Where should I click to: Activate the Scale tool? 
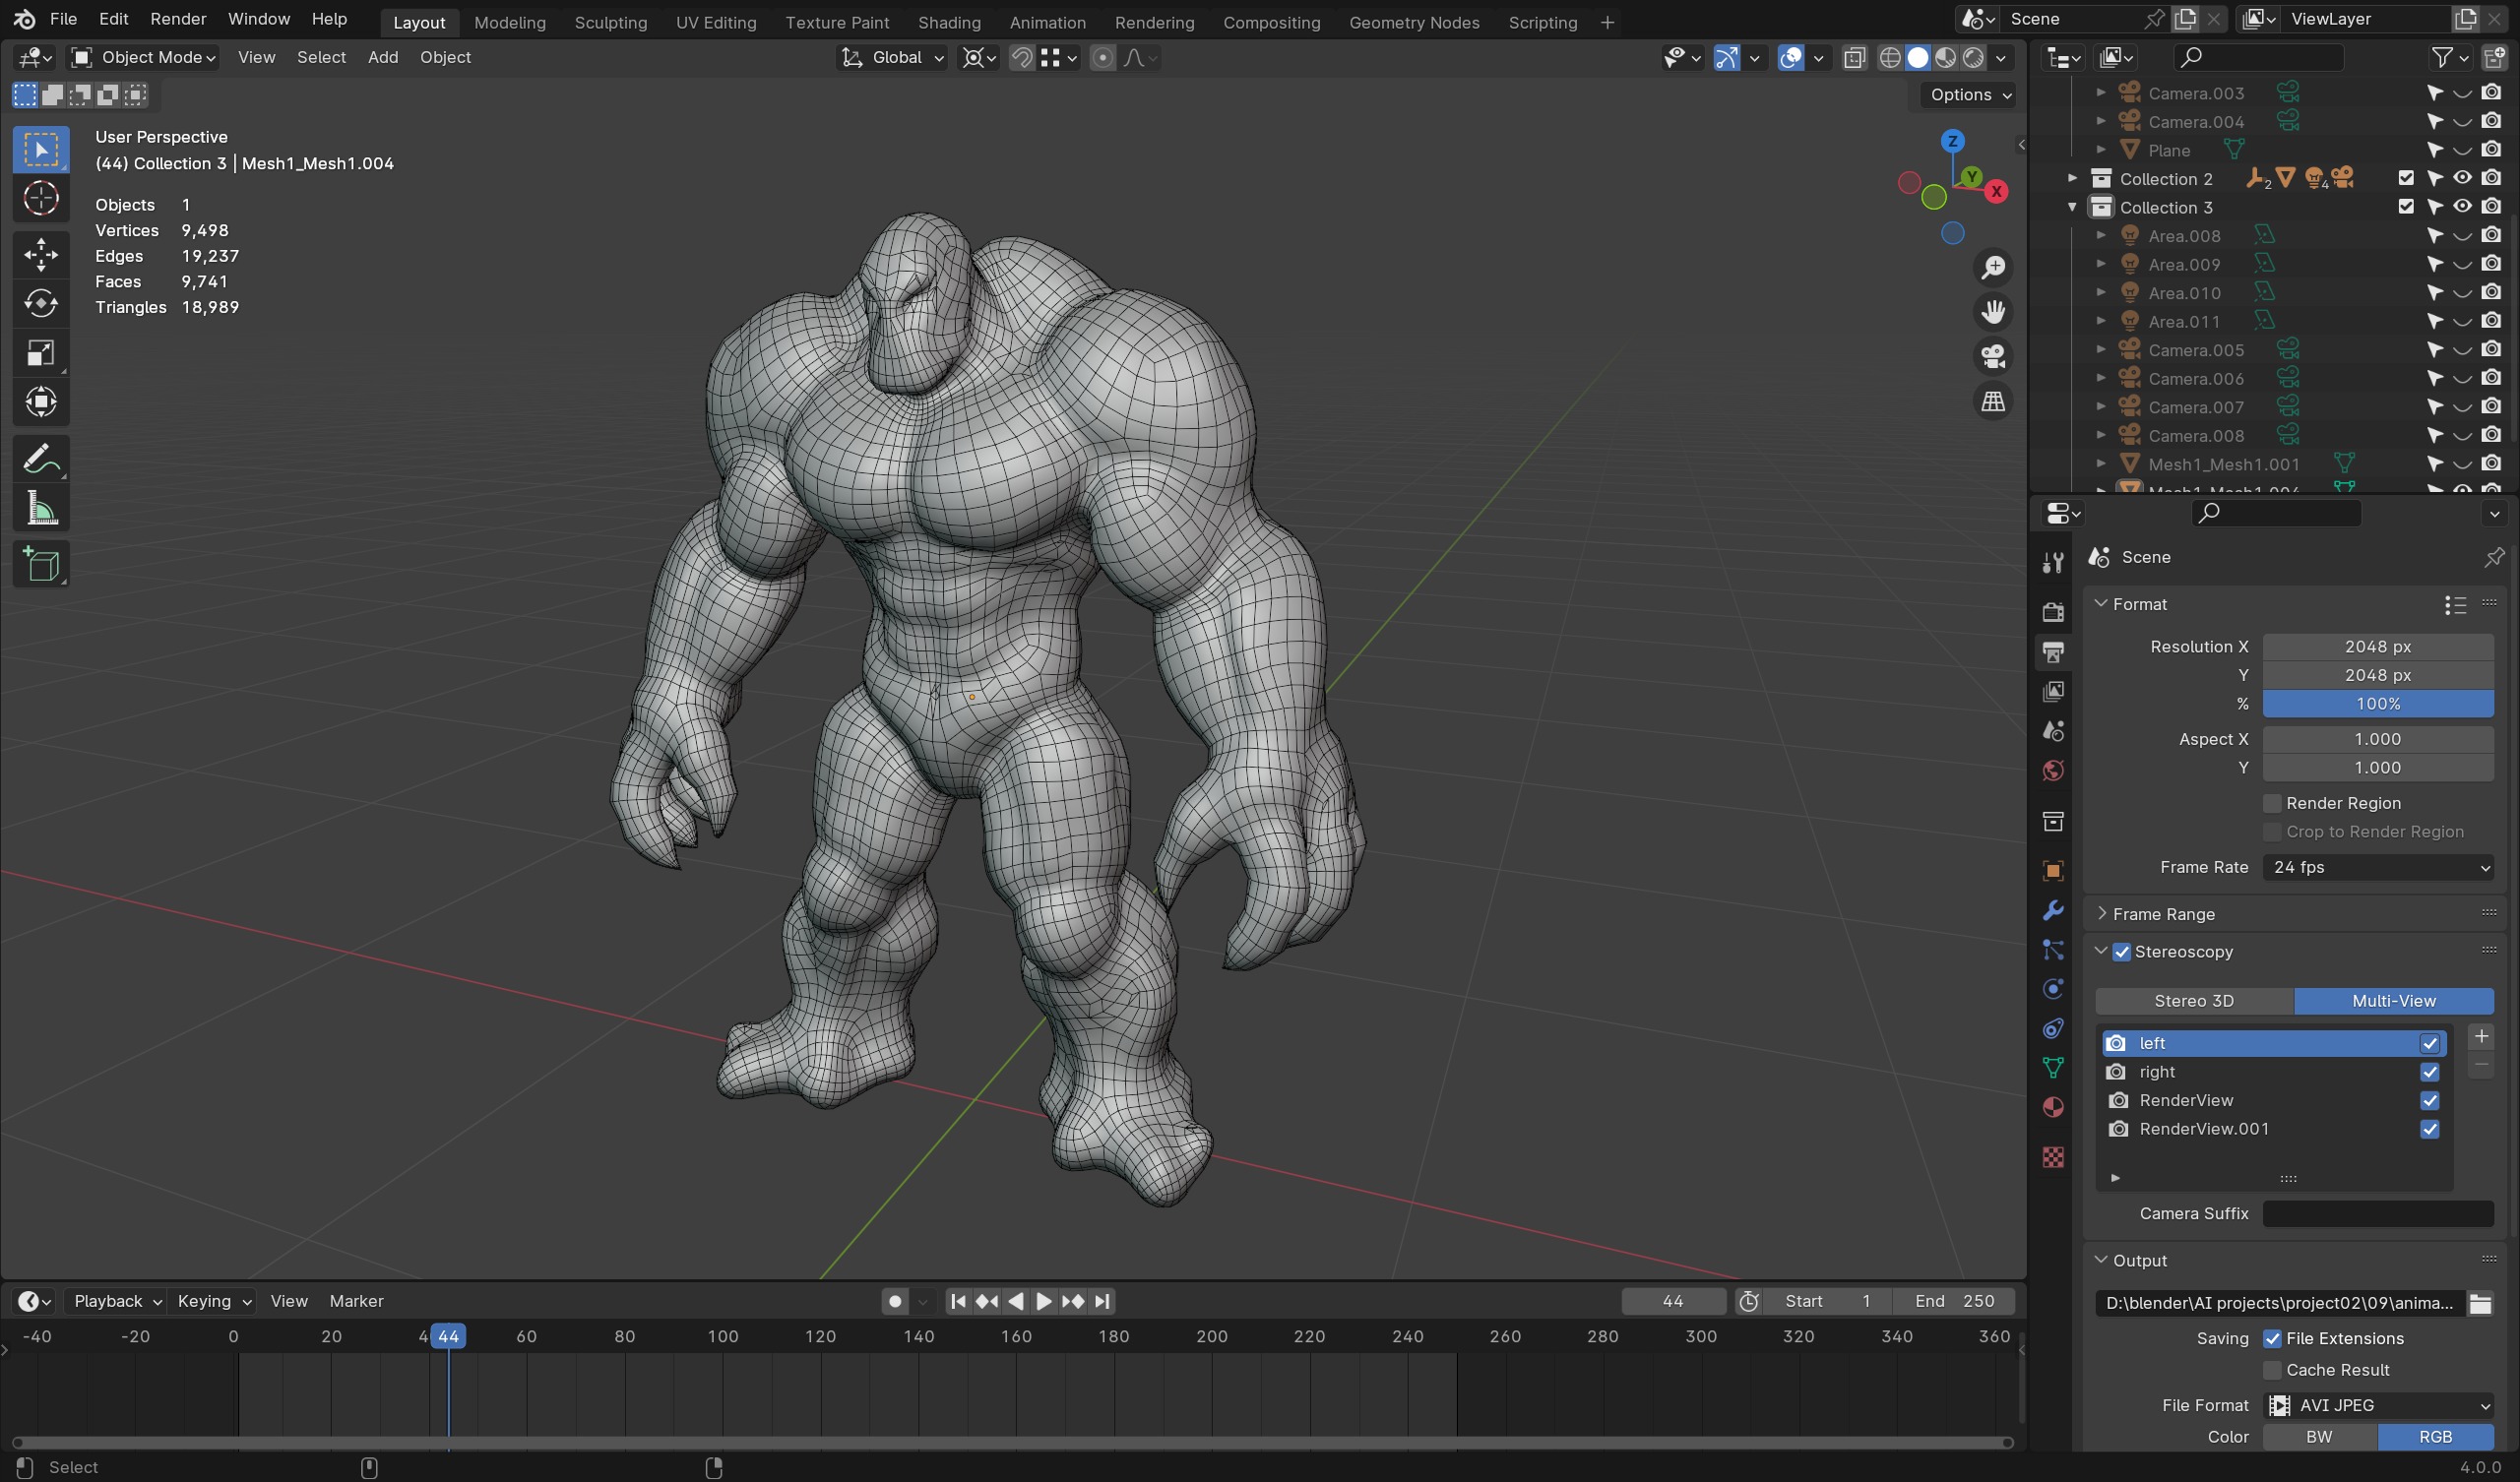tap(41, 353)
